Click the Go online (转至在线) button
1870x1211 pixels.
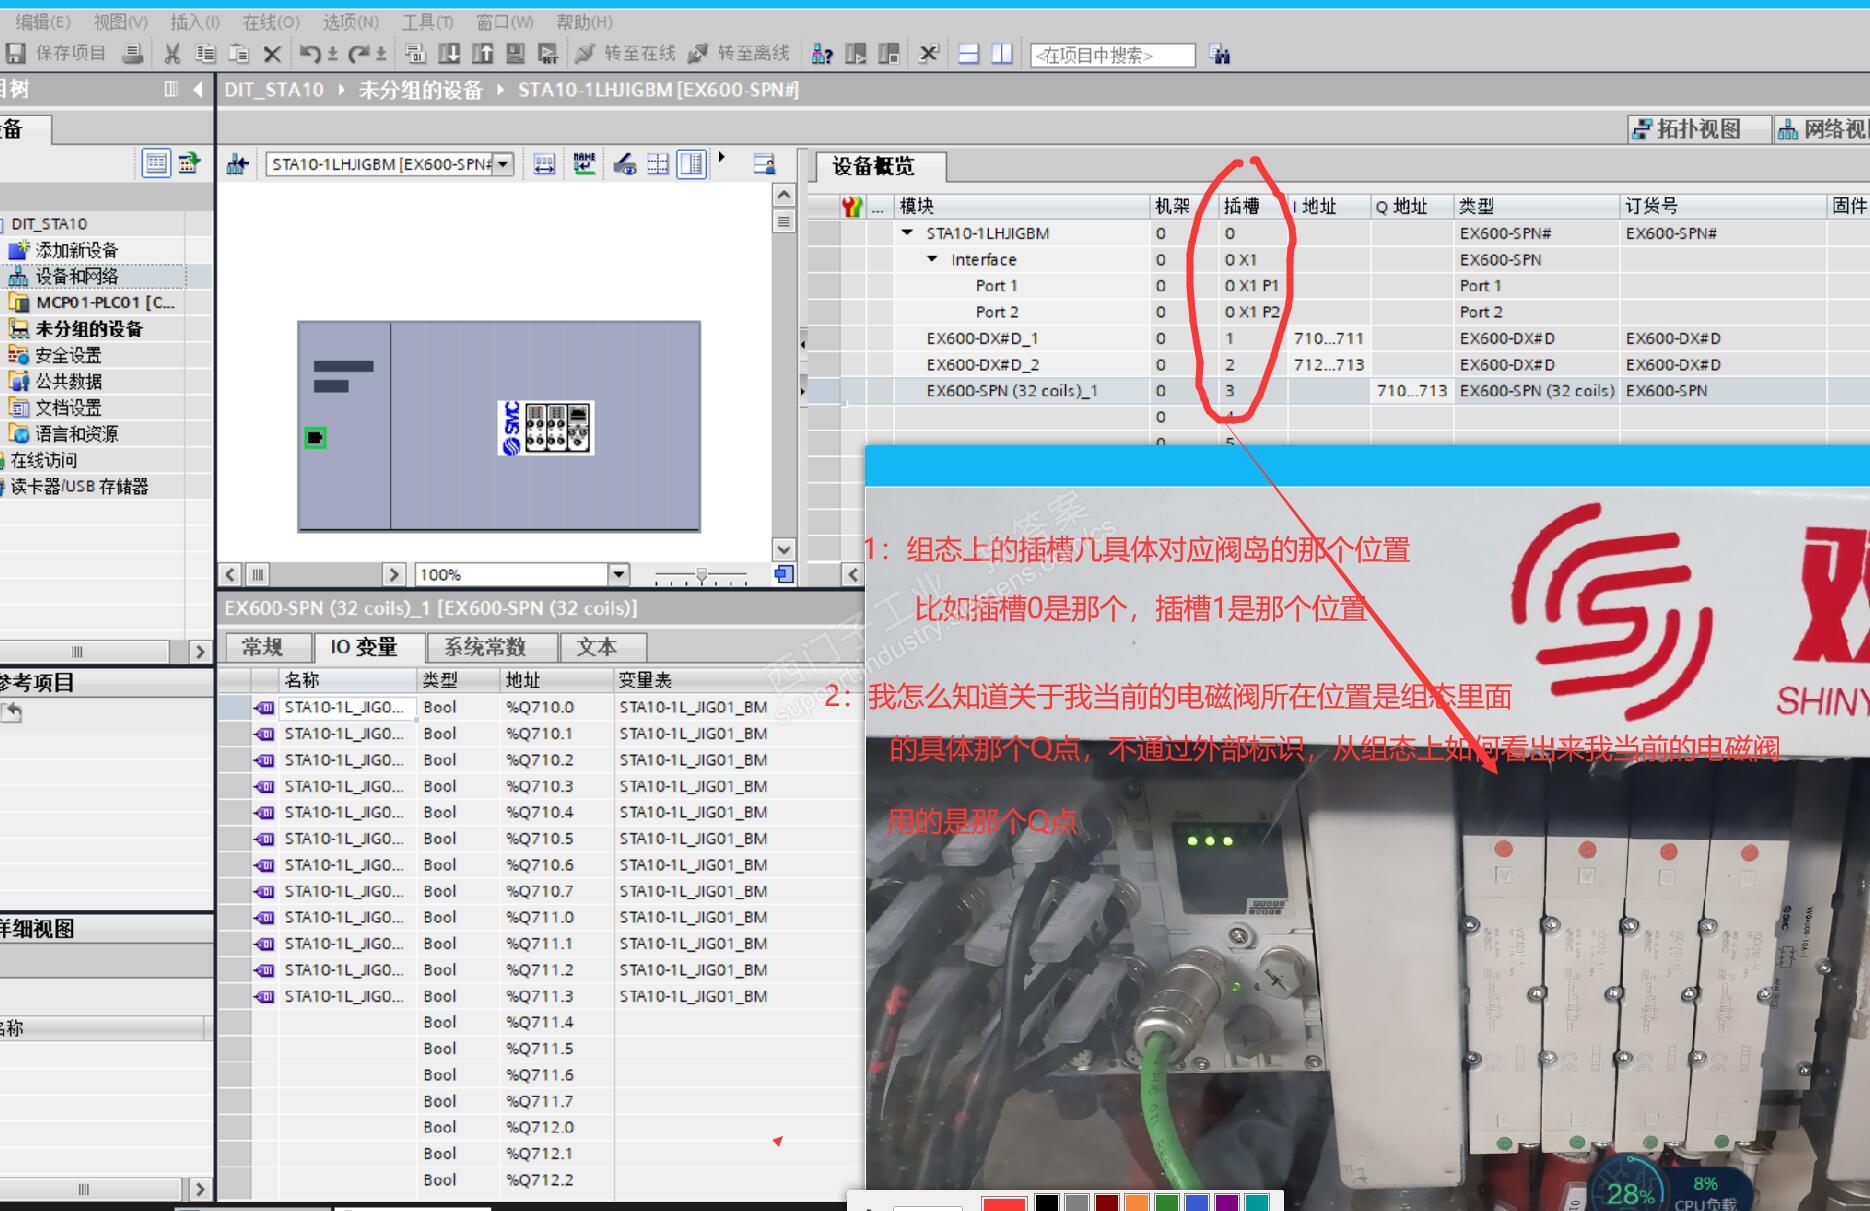[x=625, y=54]
